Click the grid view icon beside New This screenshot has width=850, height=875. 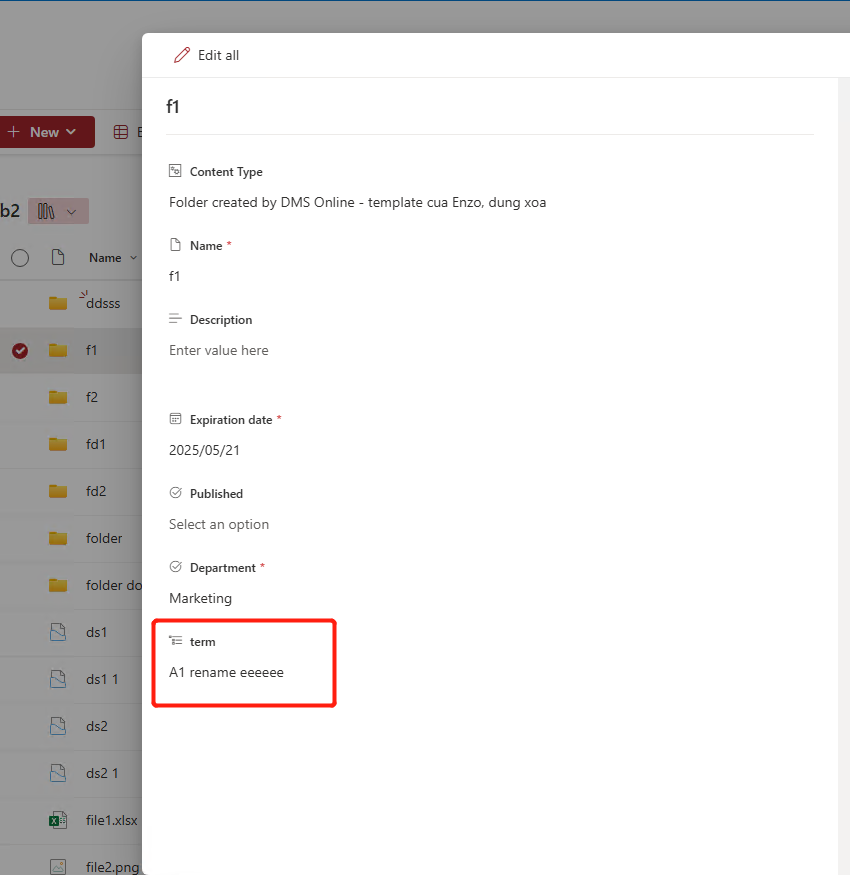(121, 132)
